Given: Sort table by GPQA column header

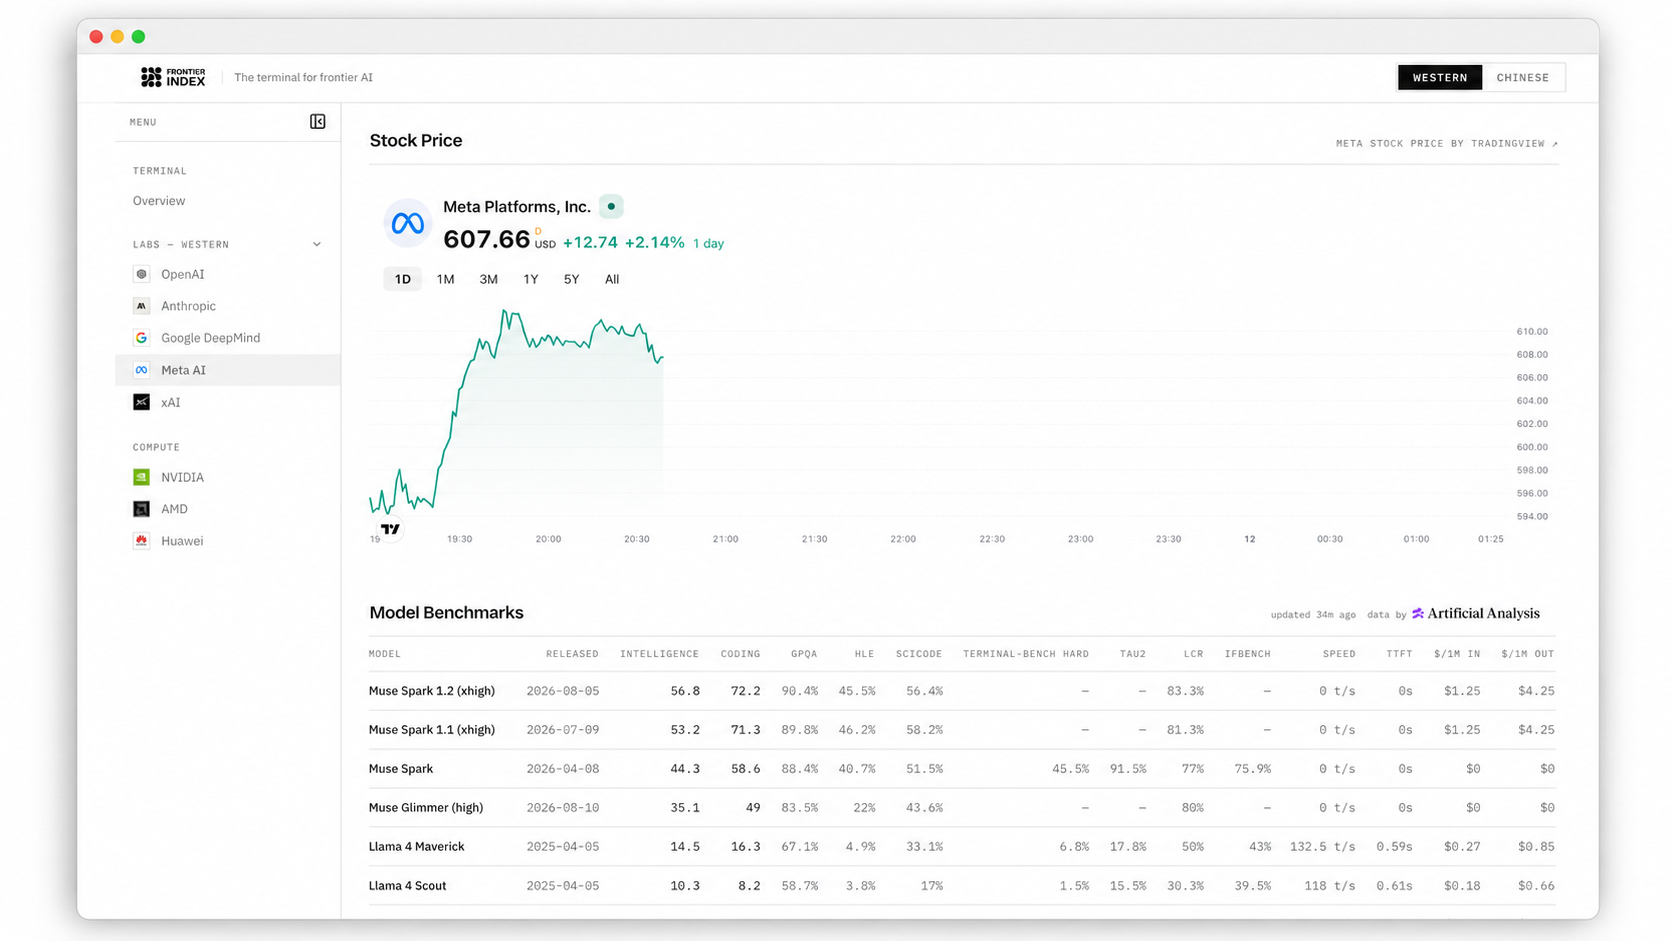Looking at the screenshot, I should 804,654.
